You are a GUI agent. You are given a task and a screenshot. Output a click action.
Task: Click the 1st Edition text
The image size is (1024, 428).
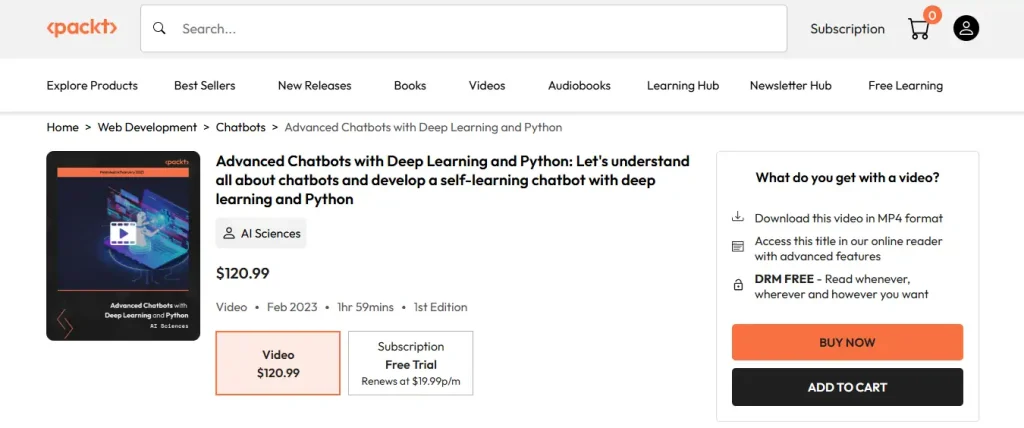pyautogui.click(x=441, y=307)
